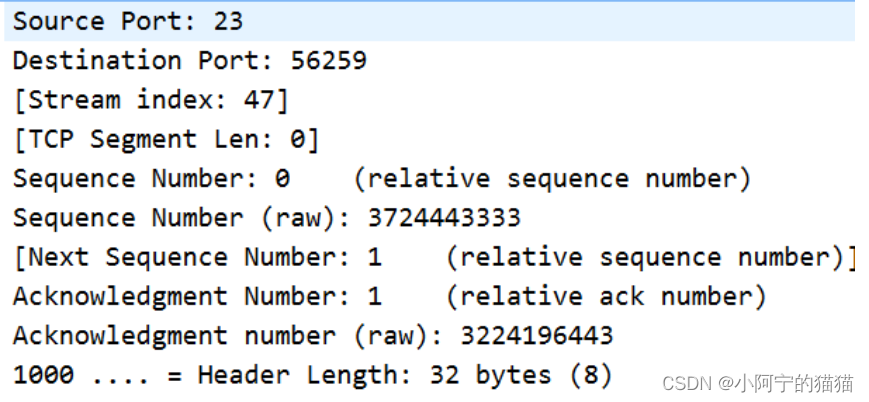This screenshot has height=402, width=869.
Task: Click the raw sequence value 3724443333
Action: coord(444,218)
